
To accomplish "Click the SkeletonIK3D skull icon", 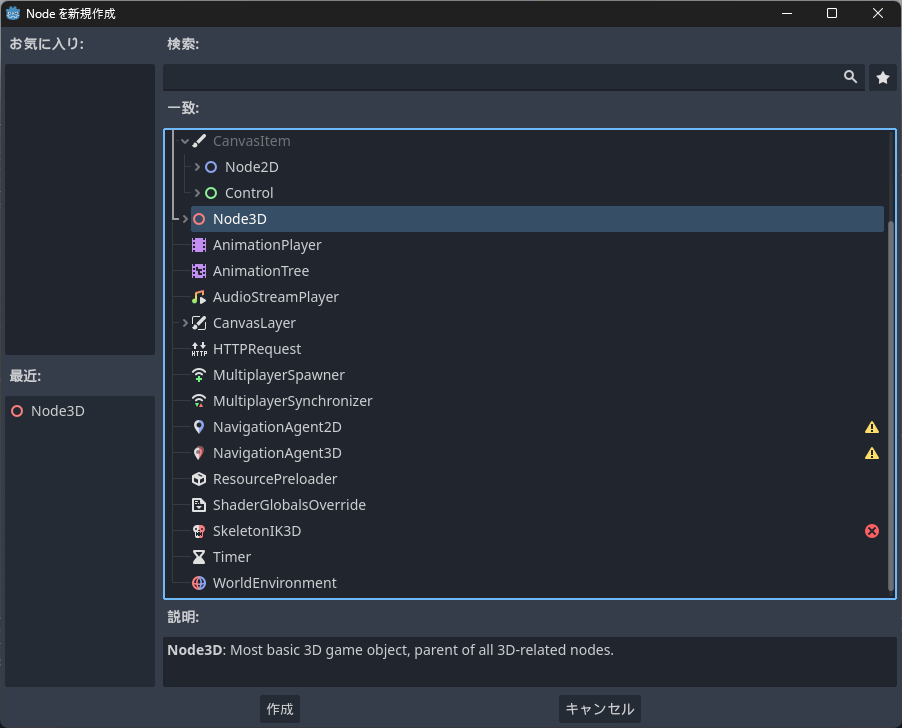I will coord(199,531).
